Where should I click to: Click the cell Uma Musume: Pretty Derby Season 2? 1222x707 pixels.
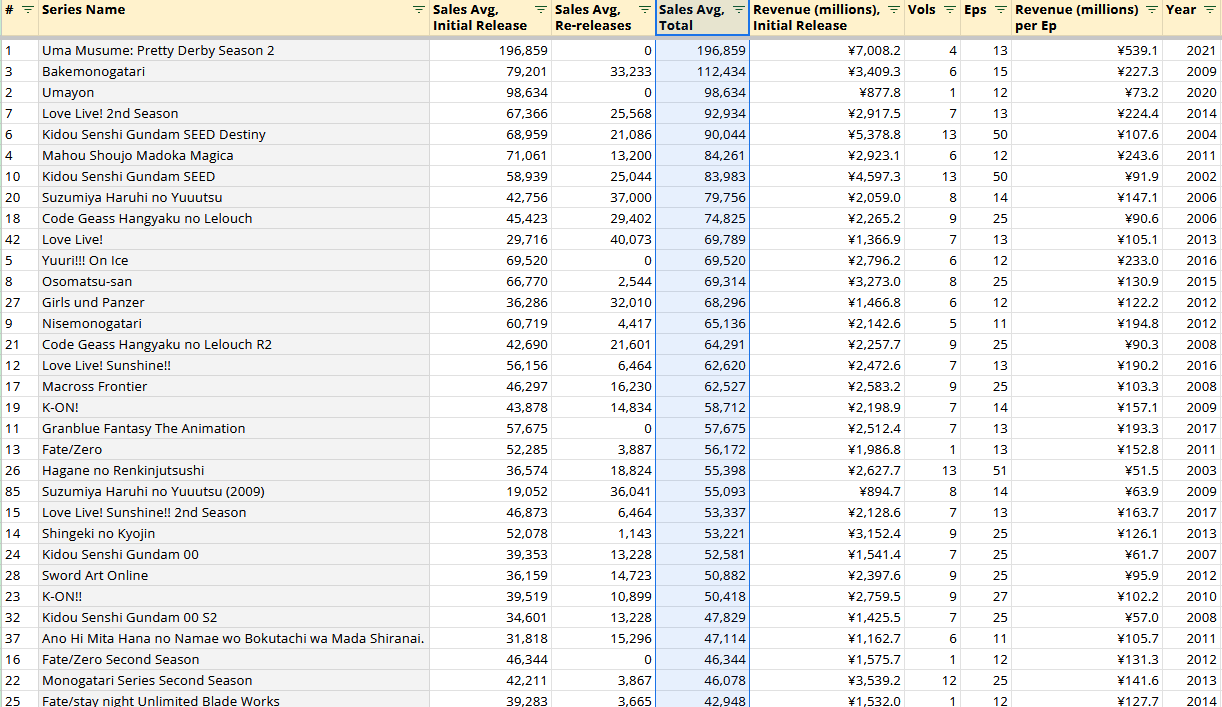pyautogui.click(x=234, y=50)
